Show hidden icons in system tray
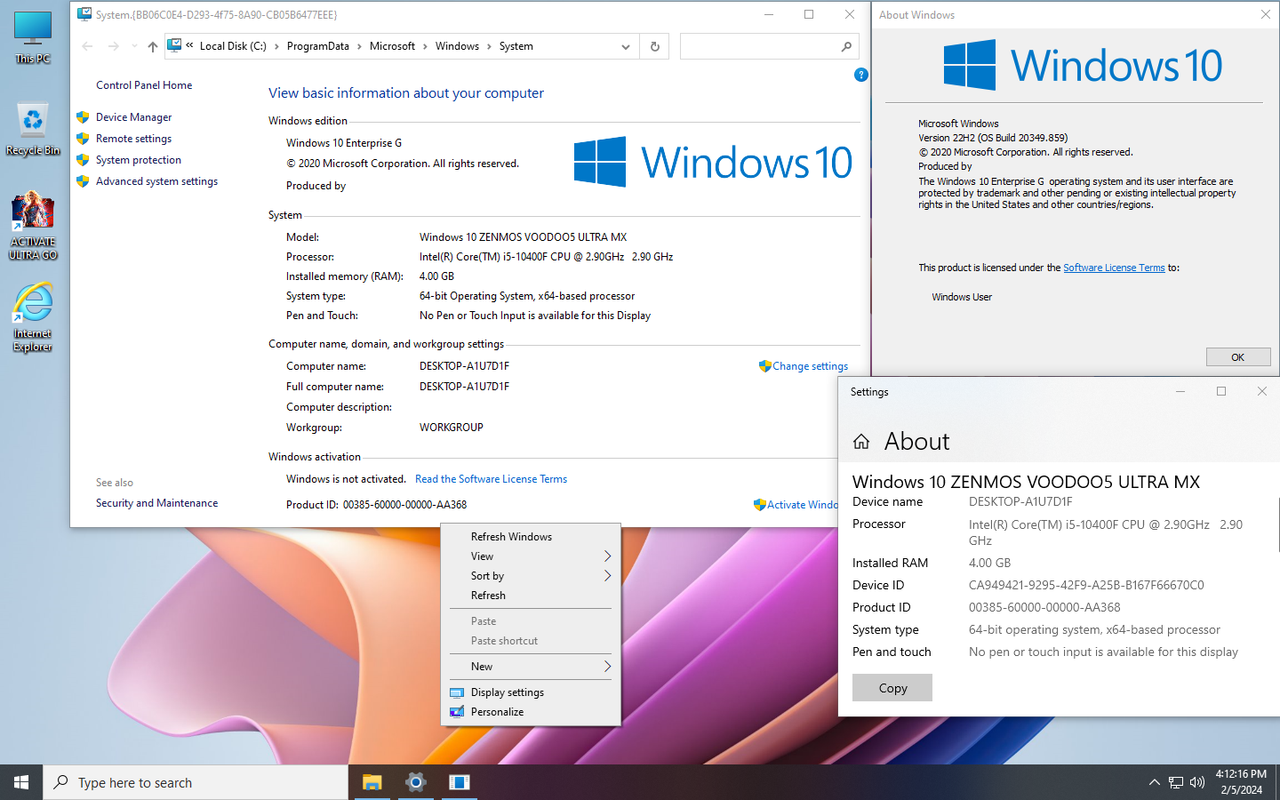This screenshot has width=1280, height=800. click(1154, 782)
